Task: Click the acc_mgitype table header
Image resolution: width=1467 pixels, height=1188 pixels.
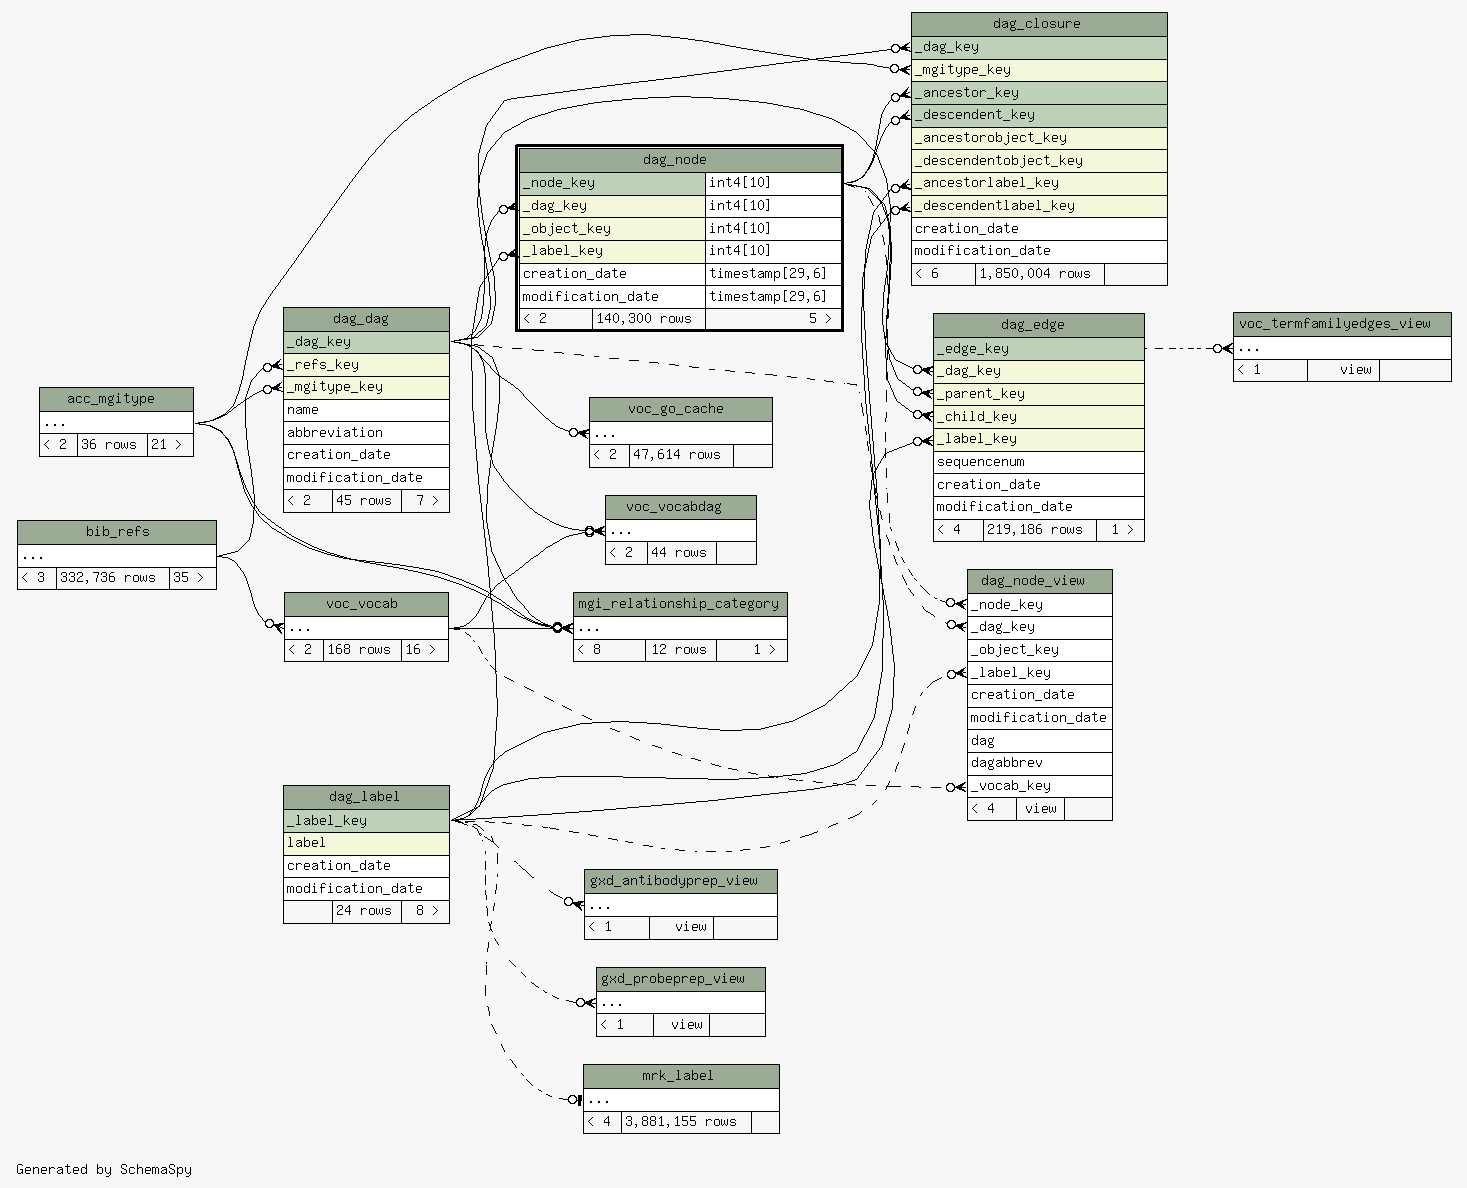Action: click(116, 399)
